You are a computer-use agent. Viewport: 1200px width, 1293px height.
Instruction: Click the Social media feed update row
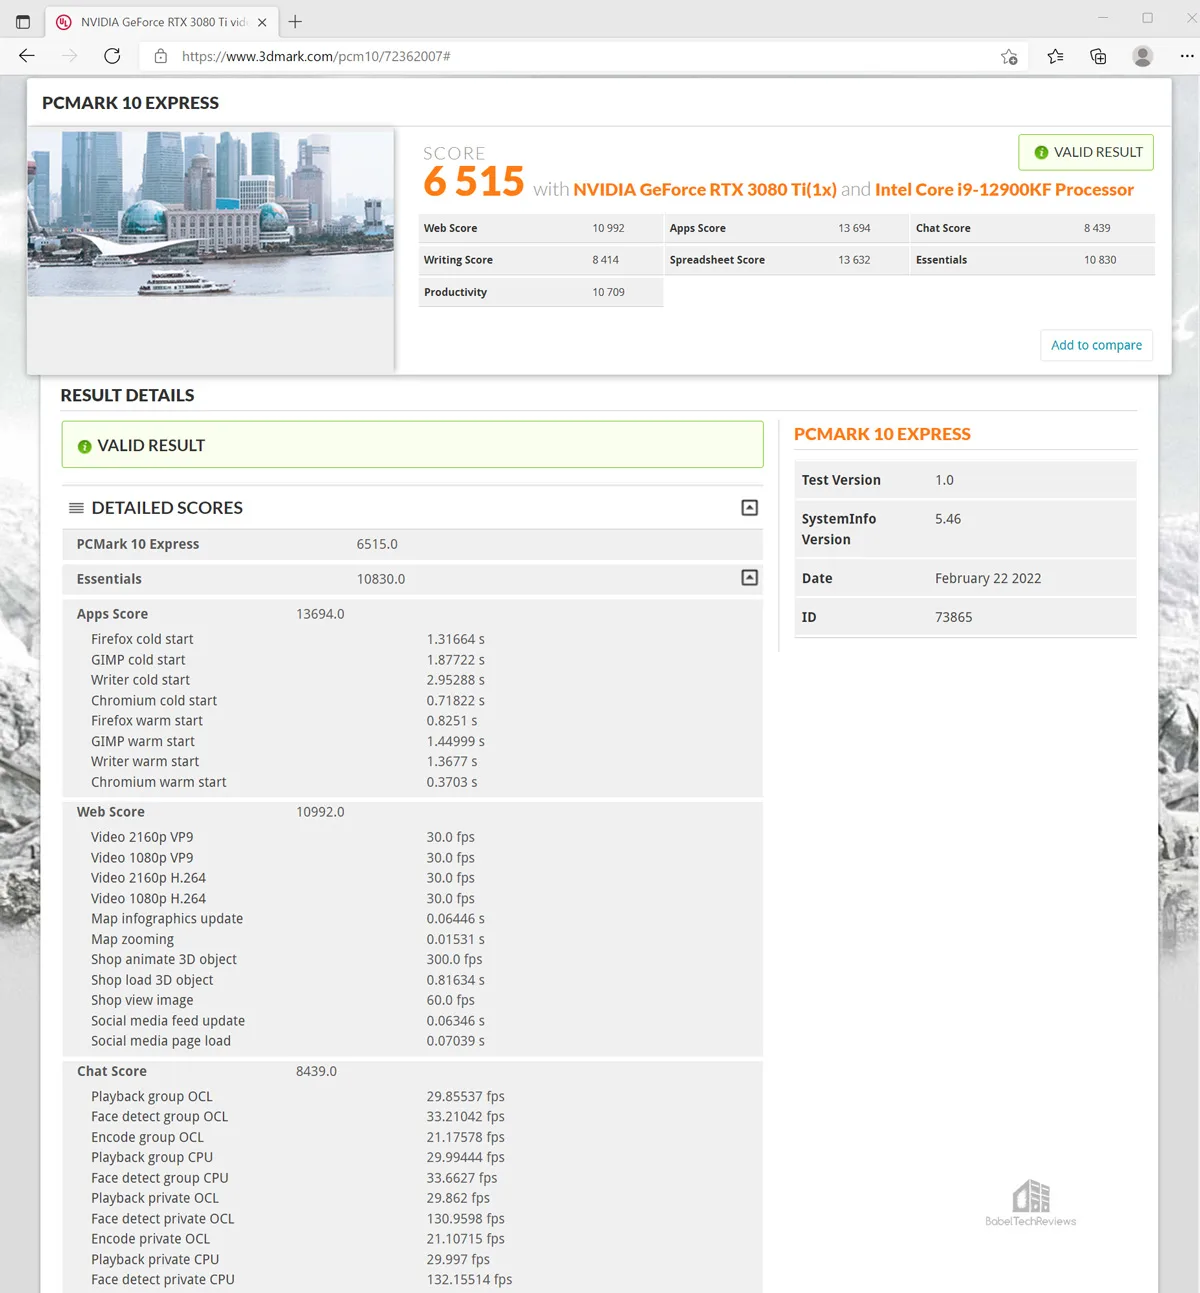click(x=412, y=1021)
